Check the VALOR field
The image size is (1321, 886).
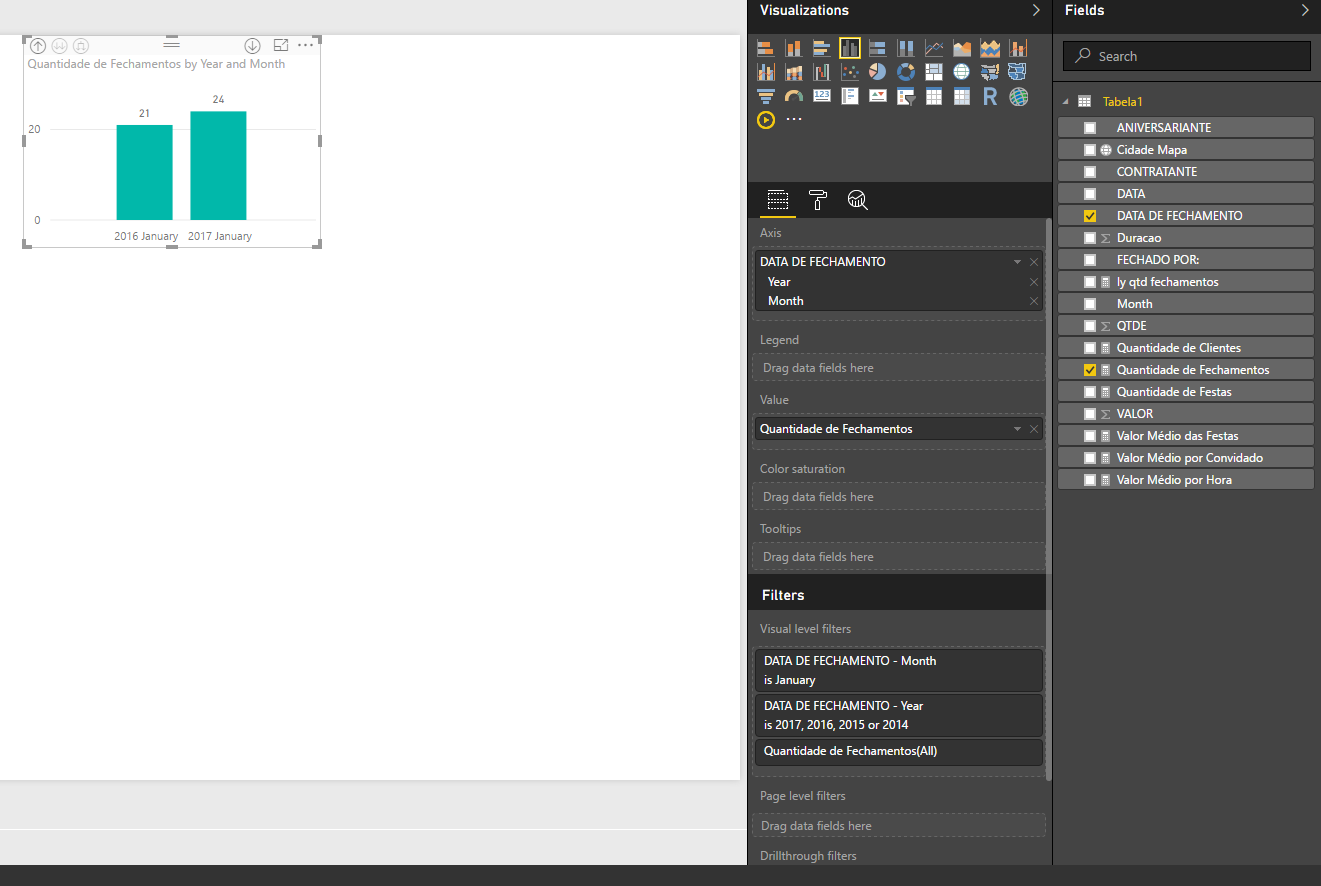pos(1090,414)
